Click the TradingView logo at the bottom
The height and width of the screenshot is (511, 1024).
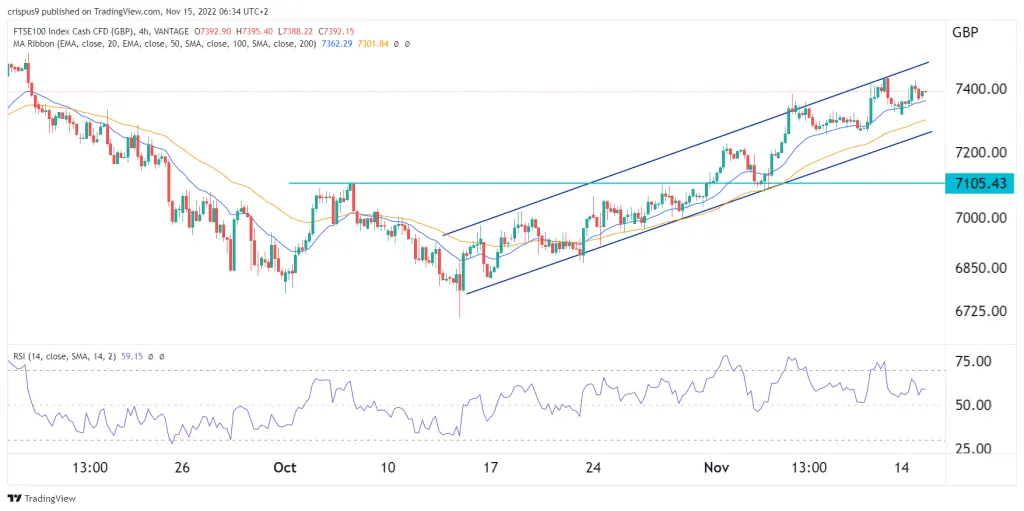pyautogui.click(x=42, y=499)
